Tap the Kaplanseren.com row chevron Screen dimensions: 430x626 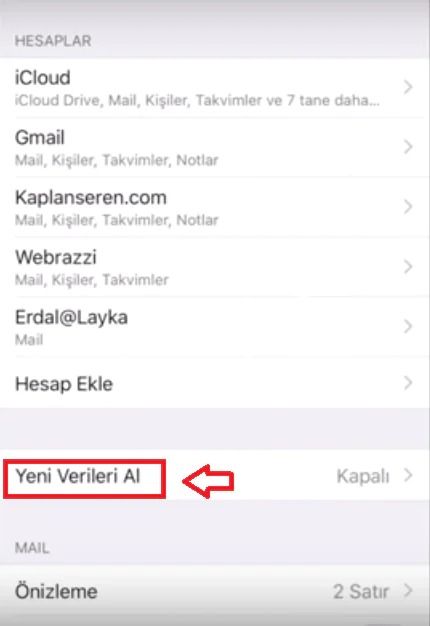pos(408,206)
